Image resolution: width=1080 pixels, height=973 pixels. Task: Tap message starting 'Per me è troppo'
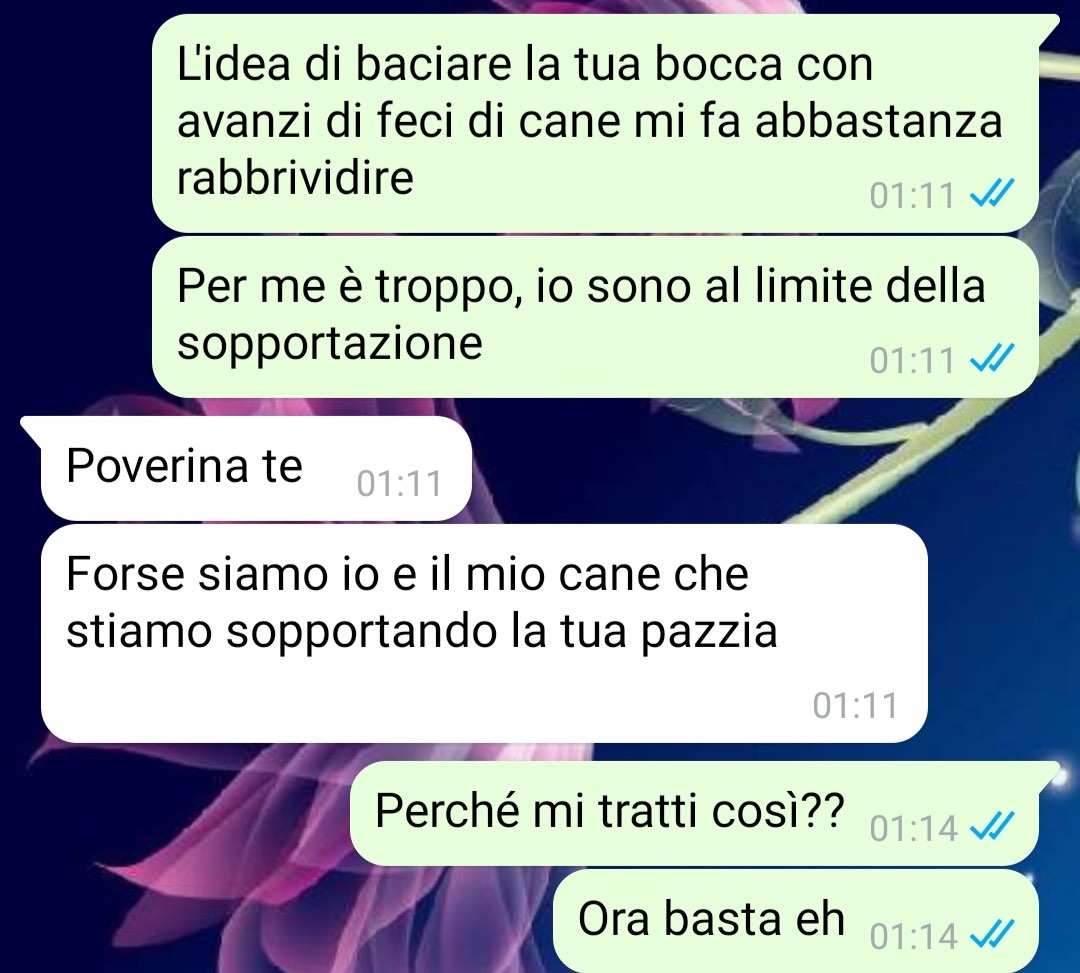[594, 317]
